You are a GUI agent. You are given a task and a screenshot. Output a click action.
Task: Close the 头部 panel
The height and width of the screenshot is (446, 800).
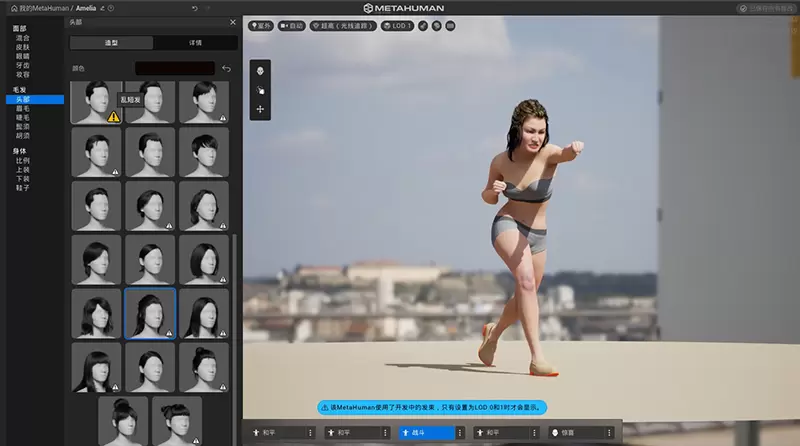(x=233, y=22)
